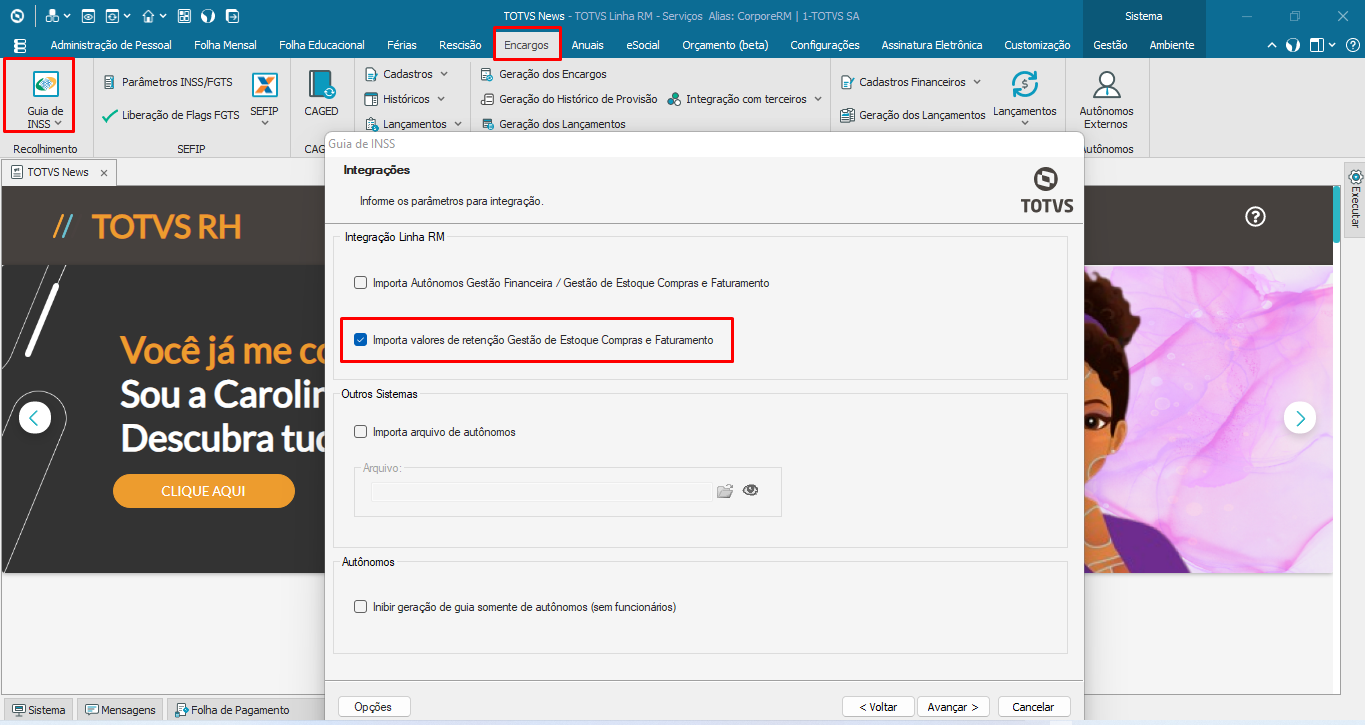Open Geração dos Encargos
Screen dimensions: 1365x725
pyautogui.click(x=543, y=74)
